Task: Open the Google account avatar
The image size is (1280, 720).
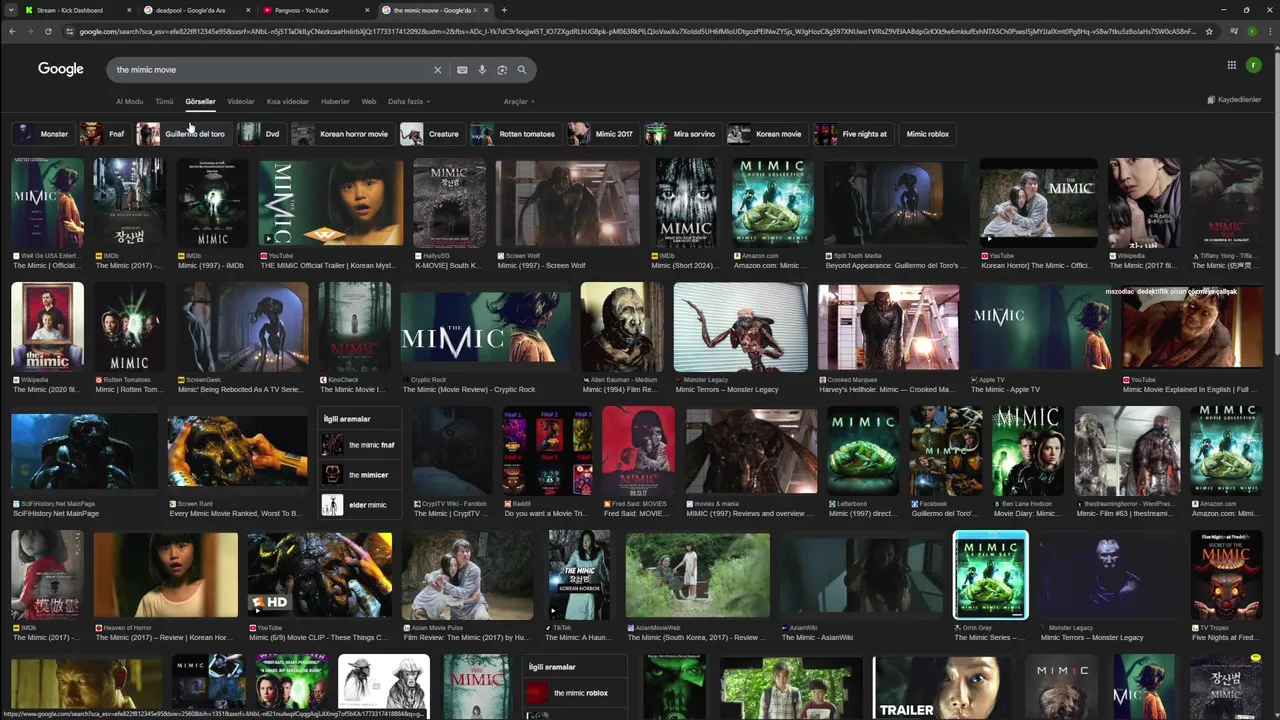Action: [1253, 65]
